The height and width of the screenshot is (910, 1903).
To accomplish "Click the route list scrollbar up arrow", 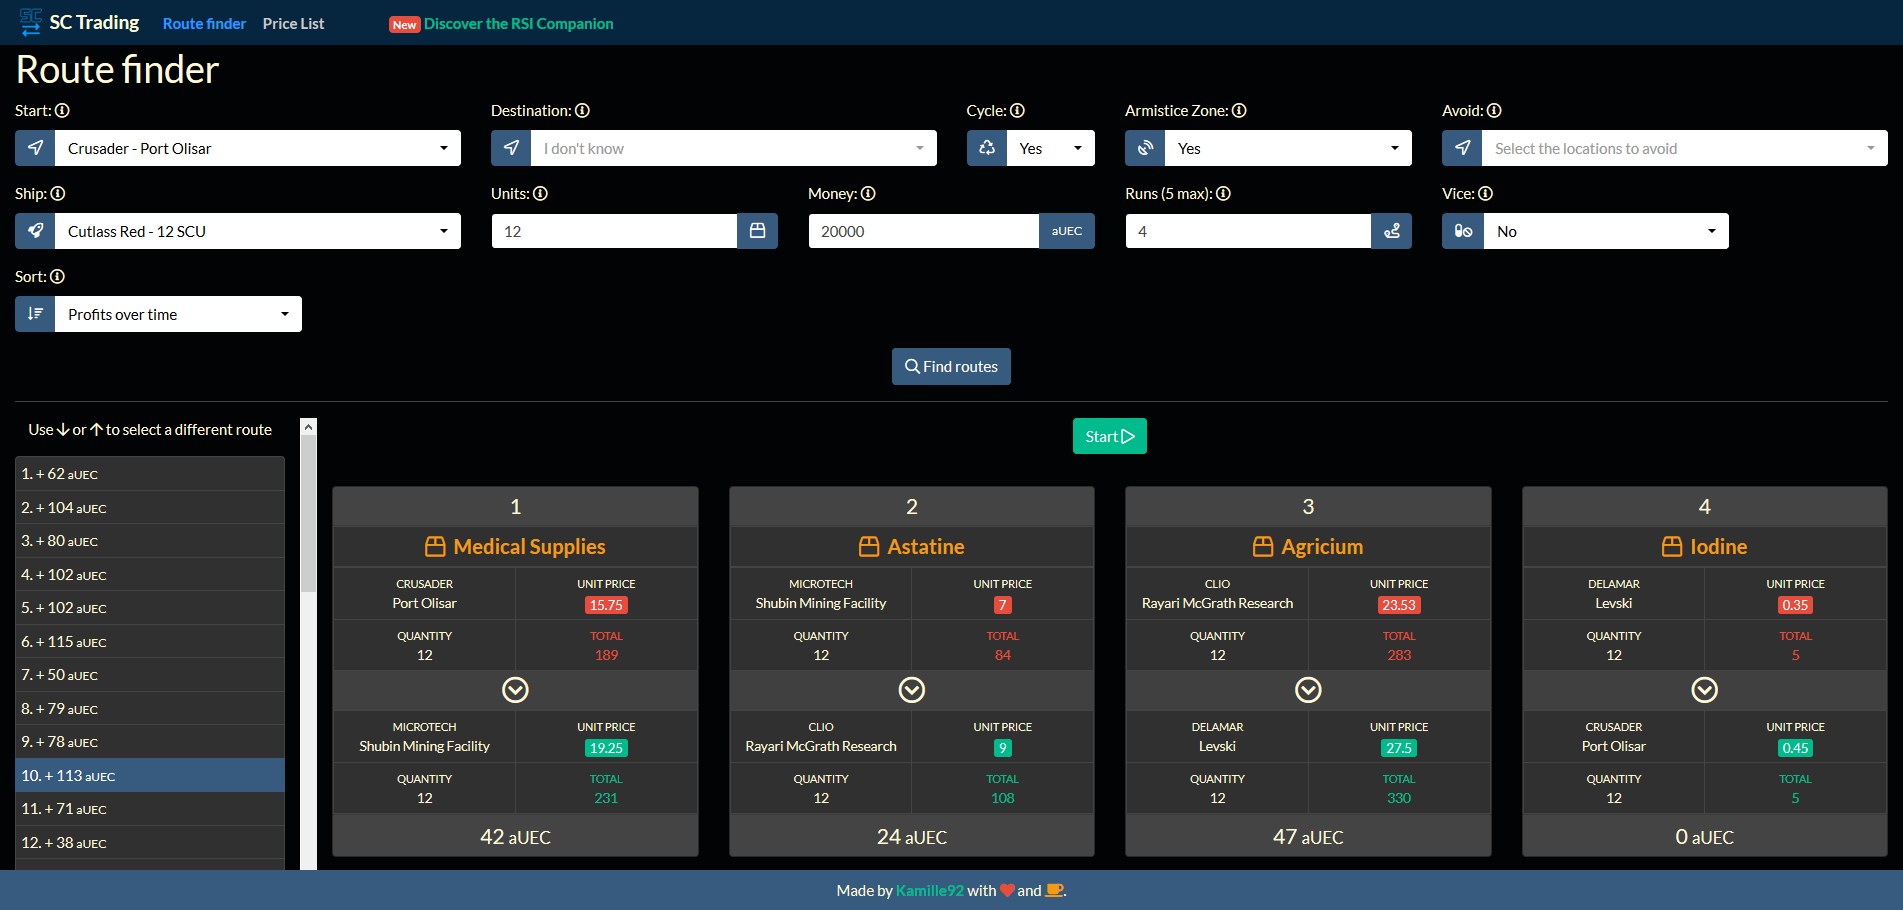I will coord(308,427).
